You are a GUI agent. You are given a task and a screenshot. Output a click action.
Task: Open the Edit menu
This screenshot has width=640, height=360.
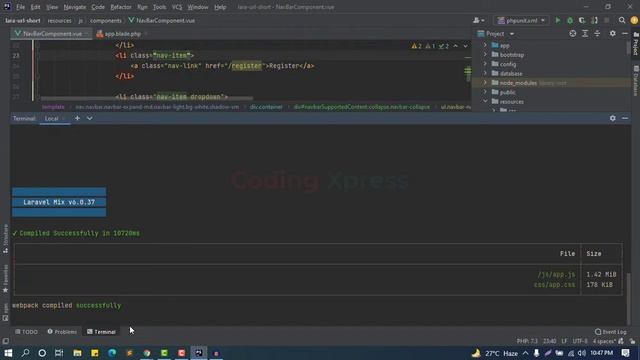click(36, 7)
